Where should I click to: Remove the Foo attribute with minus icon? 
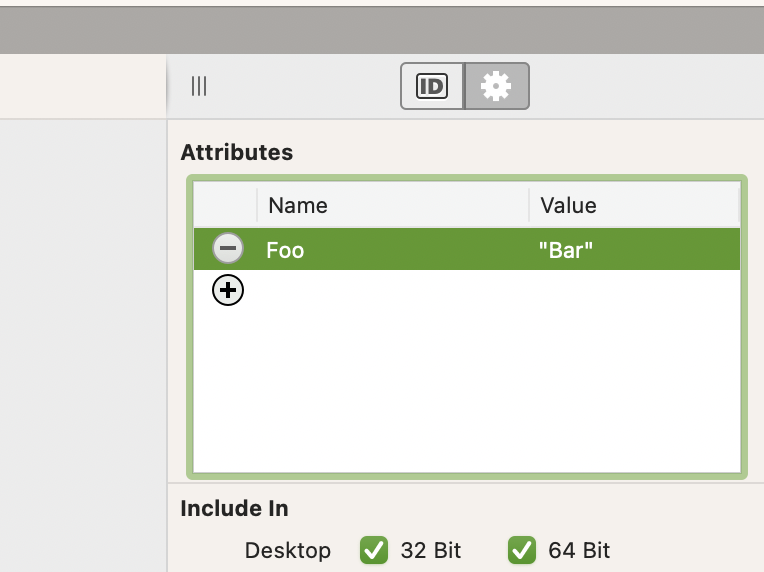228,248
